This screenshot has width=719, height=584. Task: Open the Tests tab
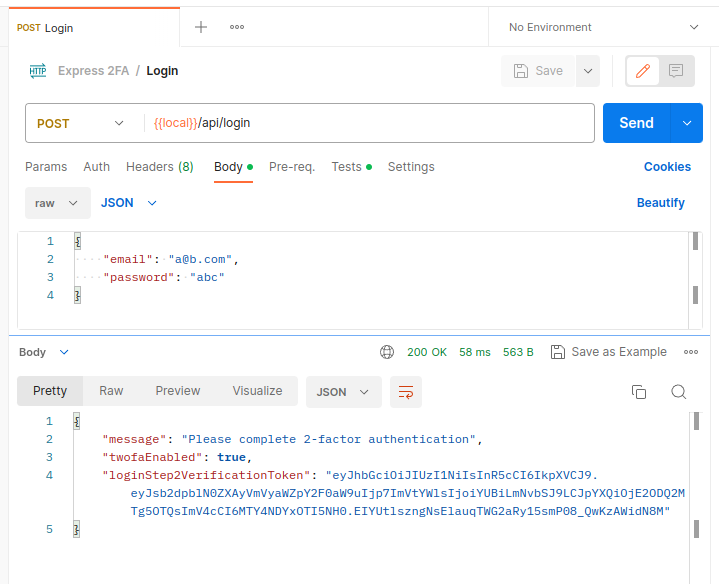[x=351, y=167]
